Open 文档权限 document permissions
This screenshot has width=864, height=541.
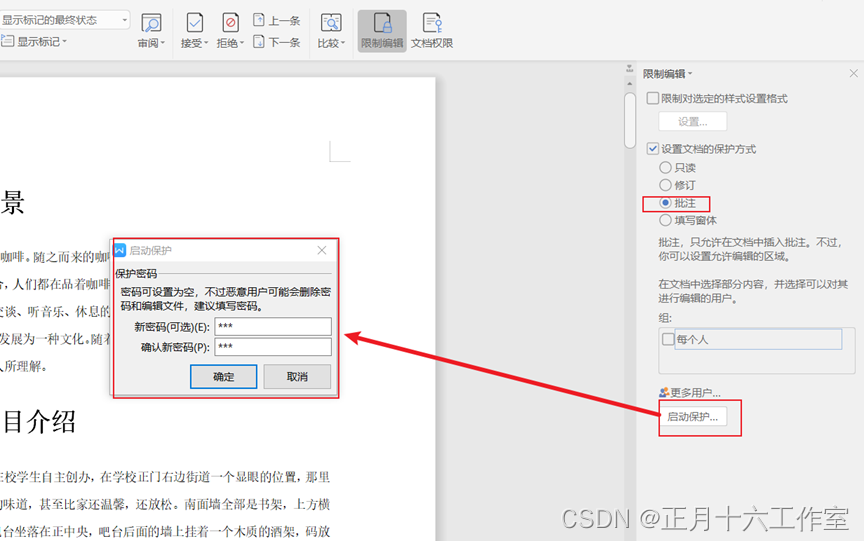(432, 31)
